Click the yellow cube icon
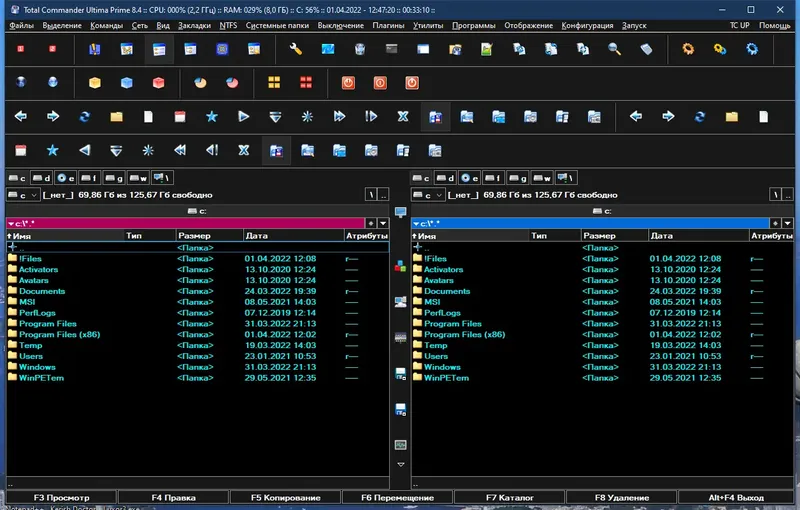 [x=95, y=83]
